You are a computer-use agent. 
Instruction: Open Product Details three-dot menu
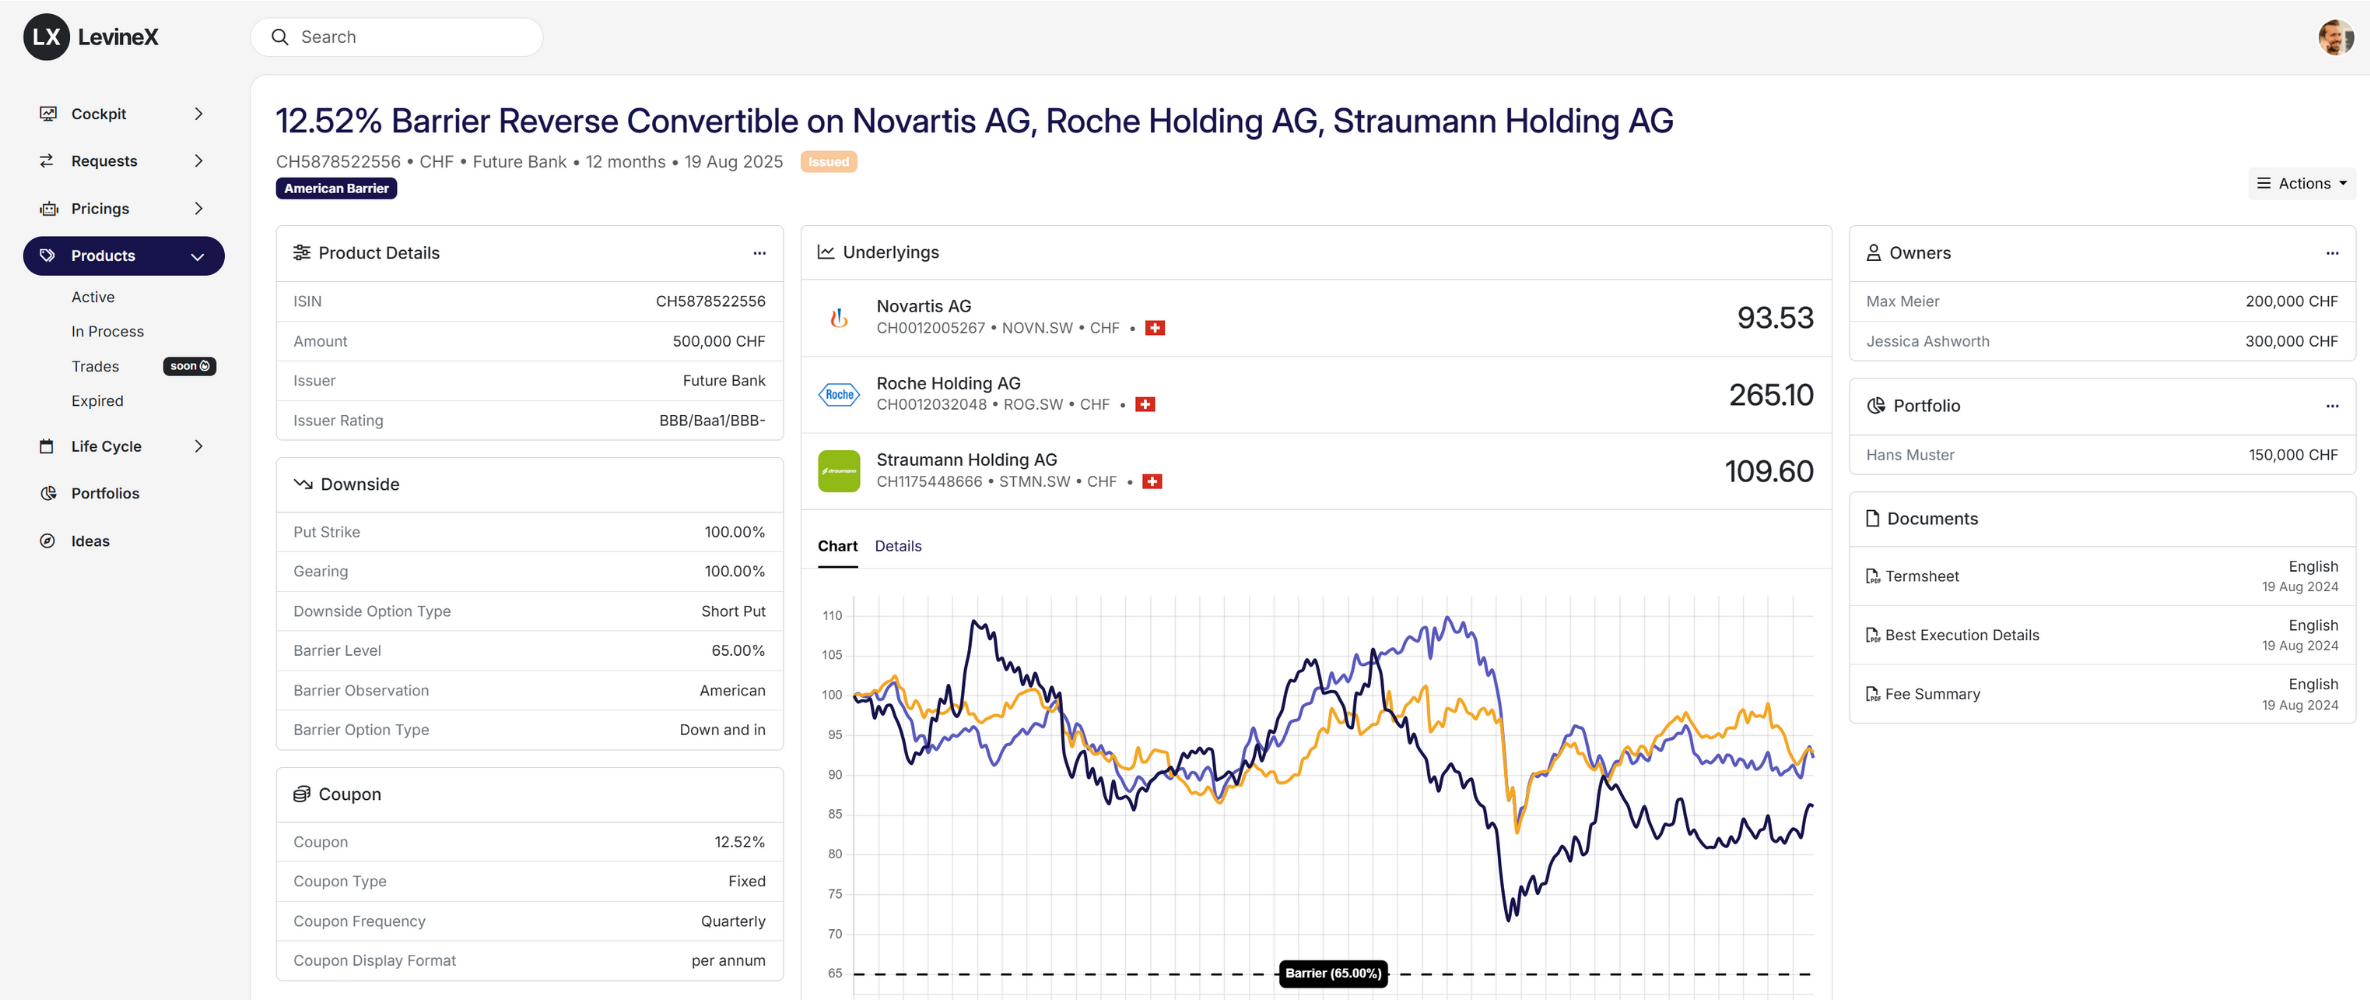(x=759, y=253)
